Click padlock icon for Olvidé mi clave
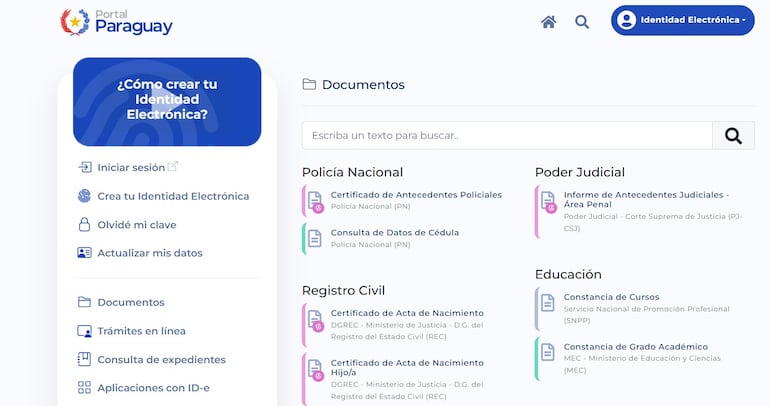This screenshot has width=770, height=406. (x=84, y=224)
